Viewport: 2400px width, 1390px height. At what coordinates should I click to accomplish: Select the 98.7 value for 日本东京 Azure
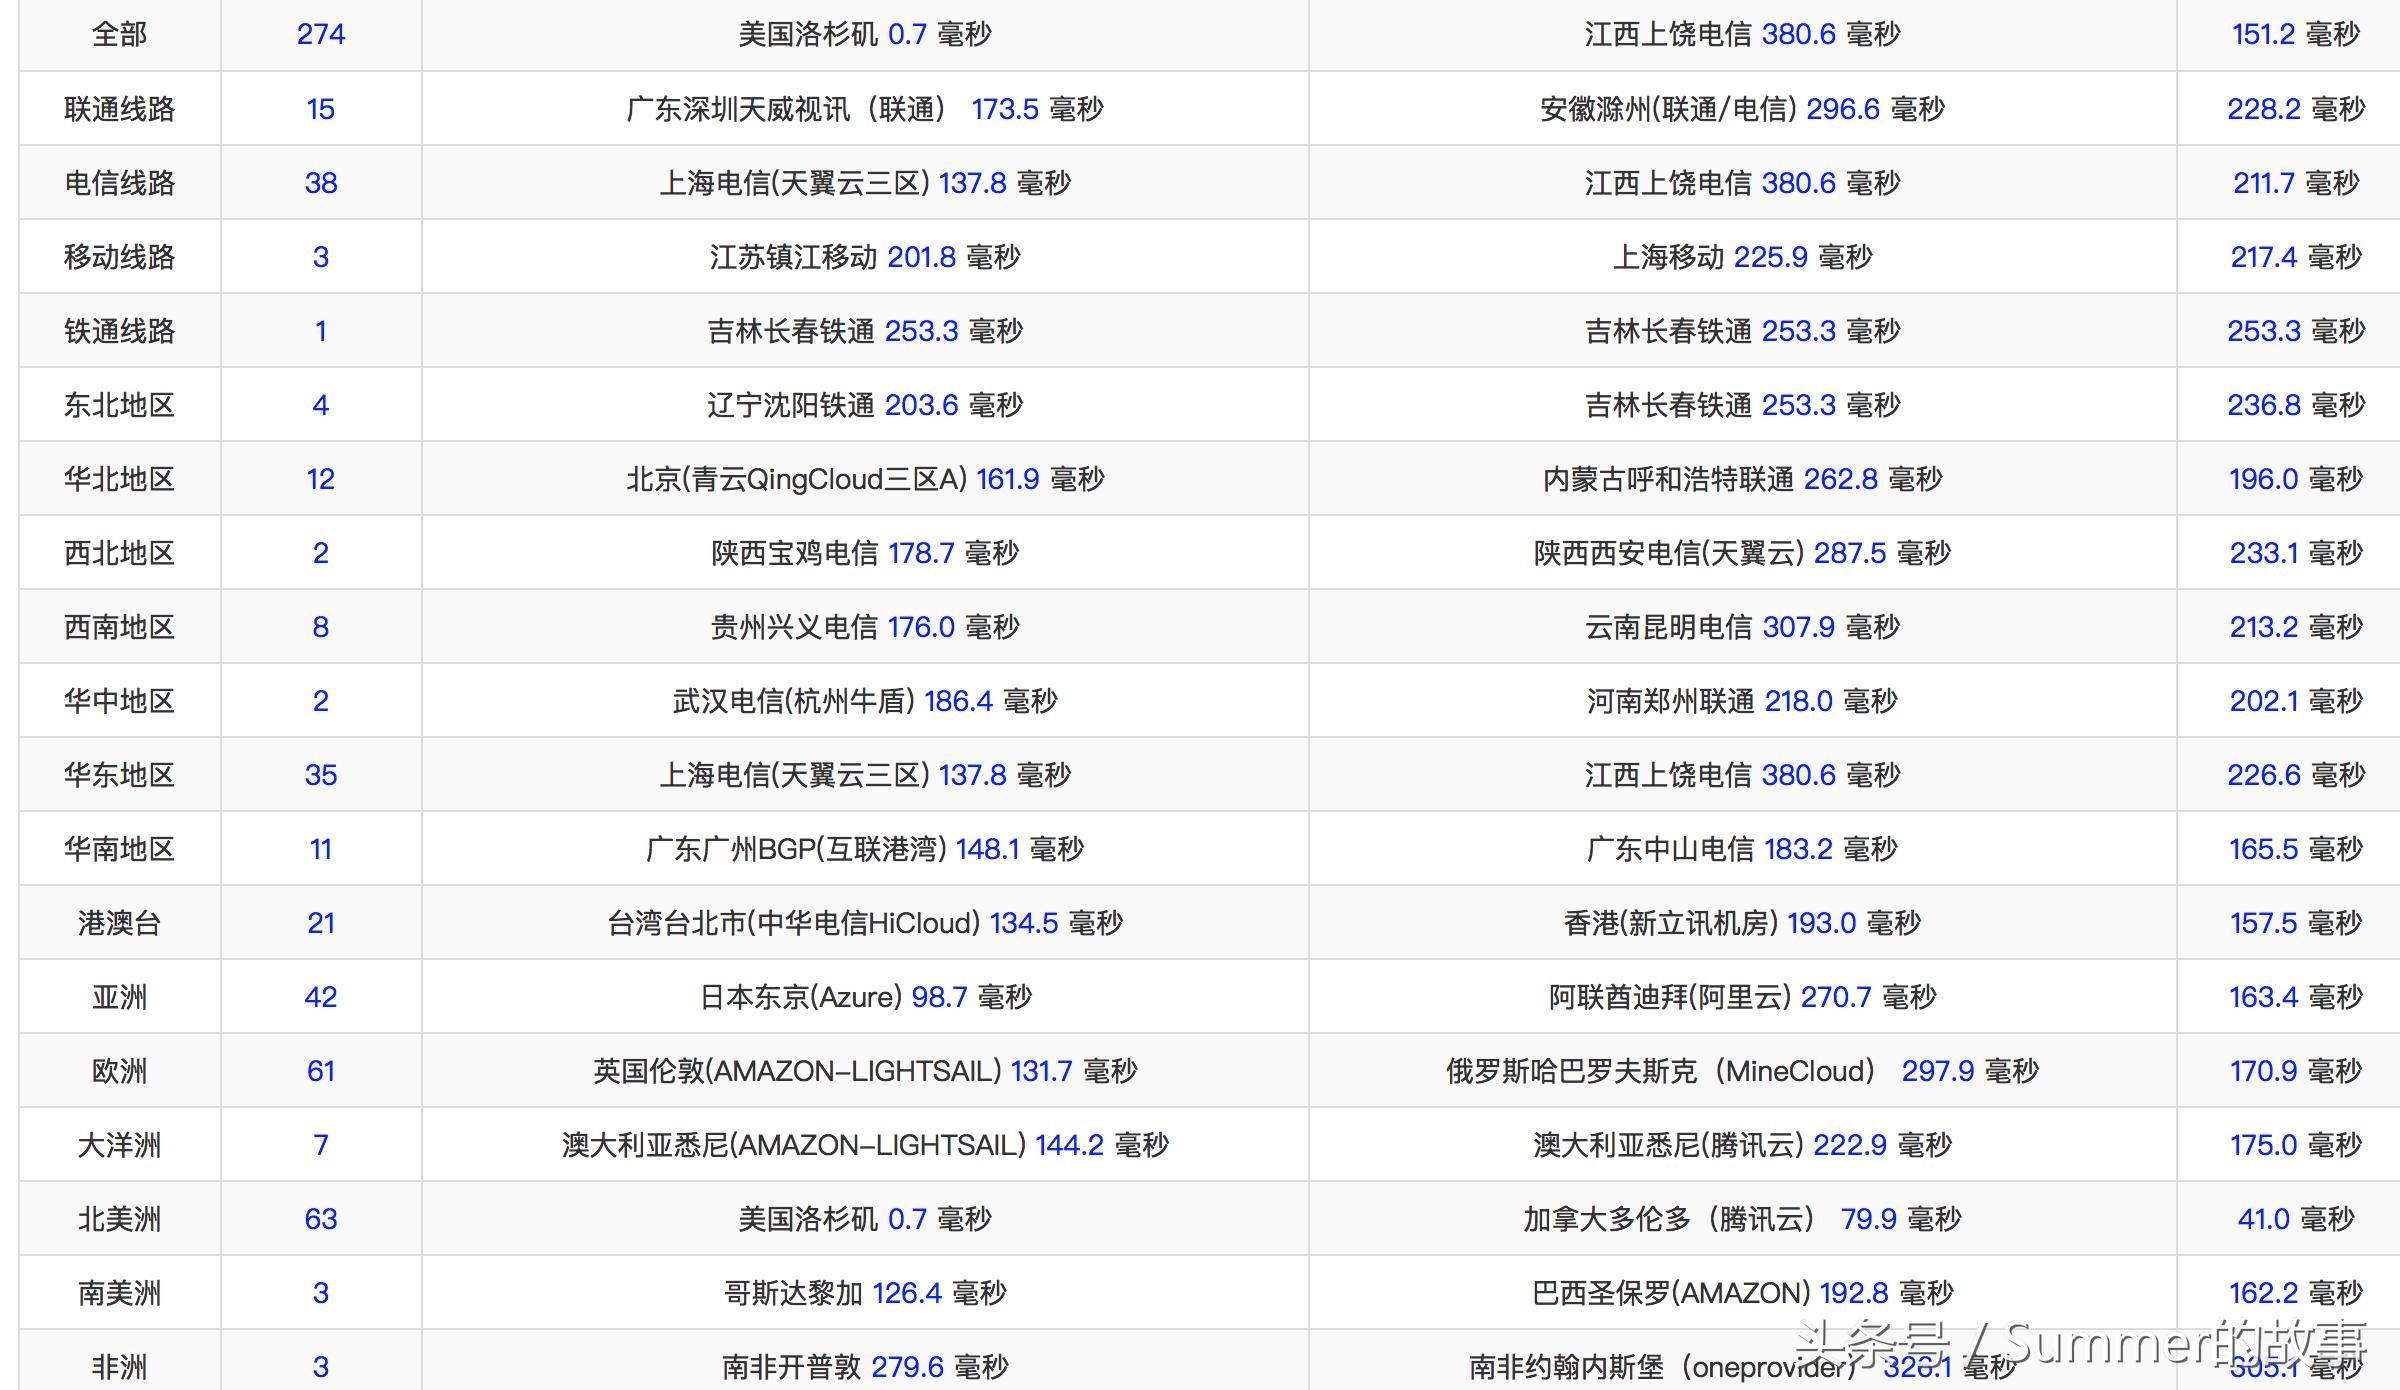pos(939,997)
